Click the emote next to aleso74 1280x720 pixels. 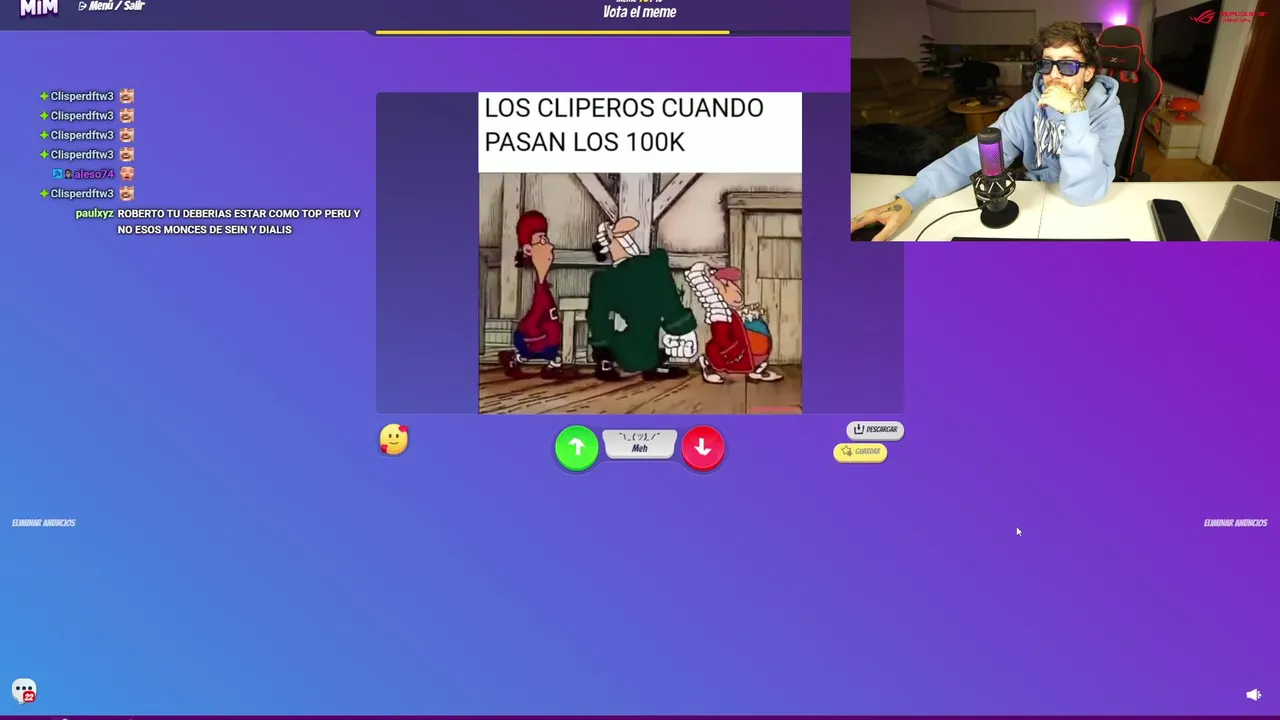(126, 174)
